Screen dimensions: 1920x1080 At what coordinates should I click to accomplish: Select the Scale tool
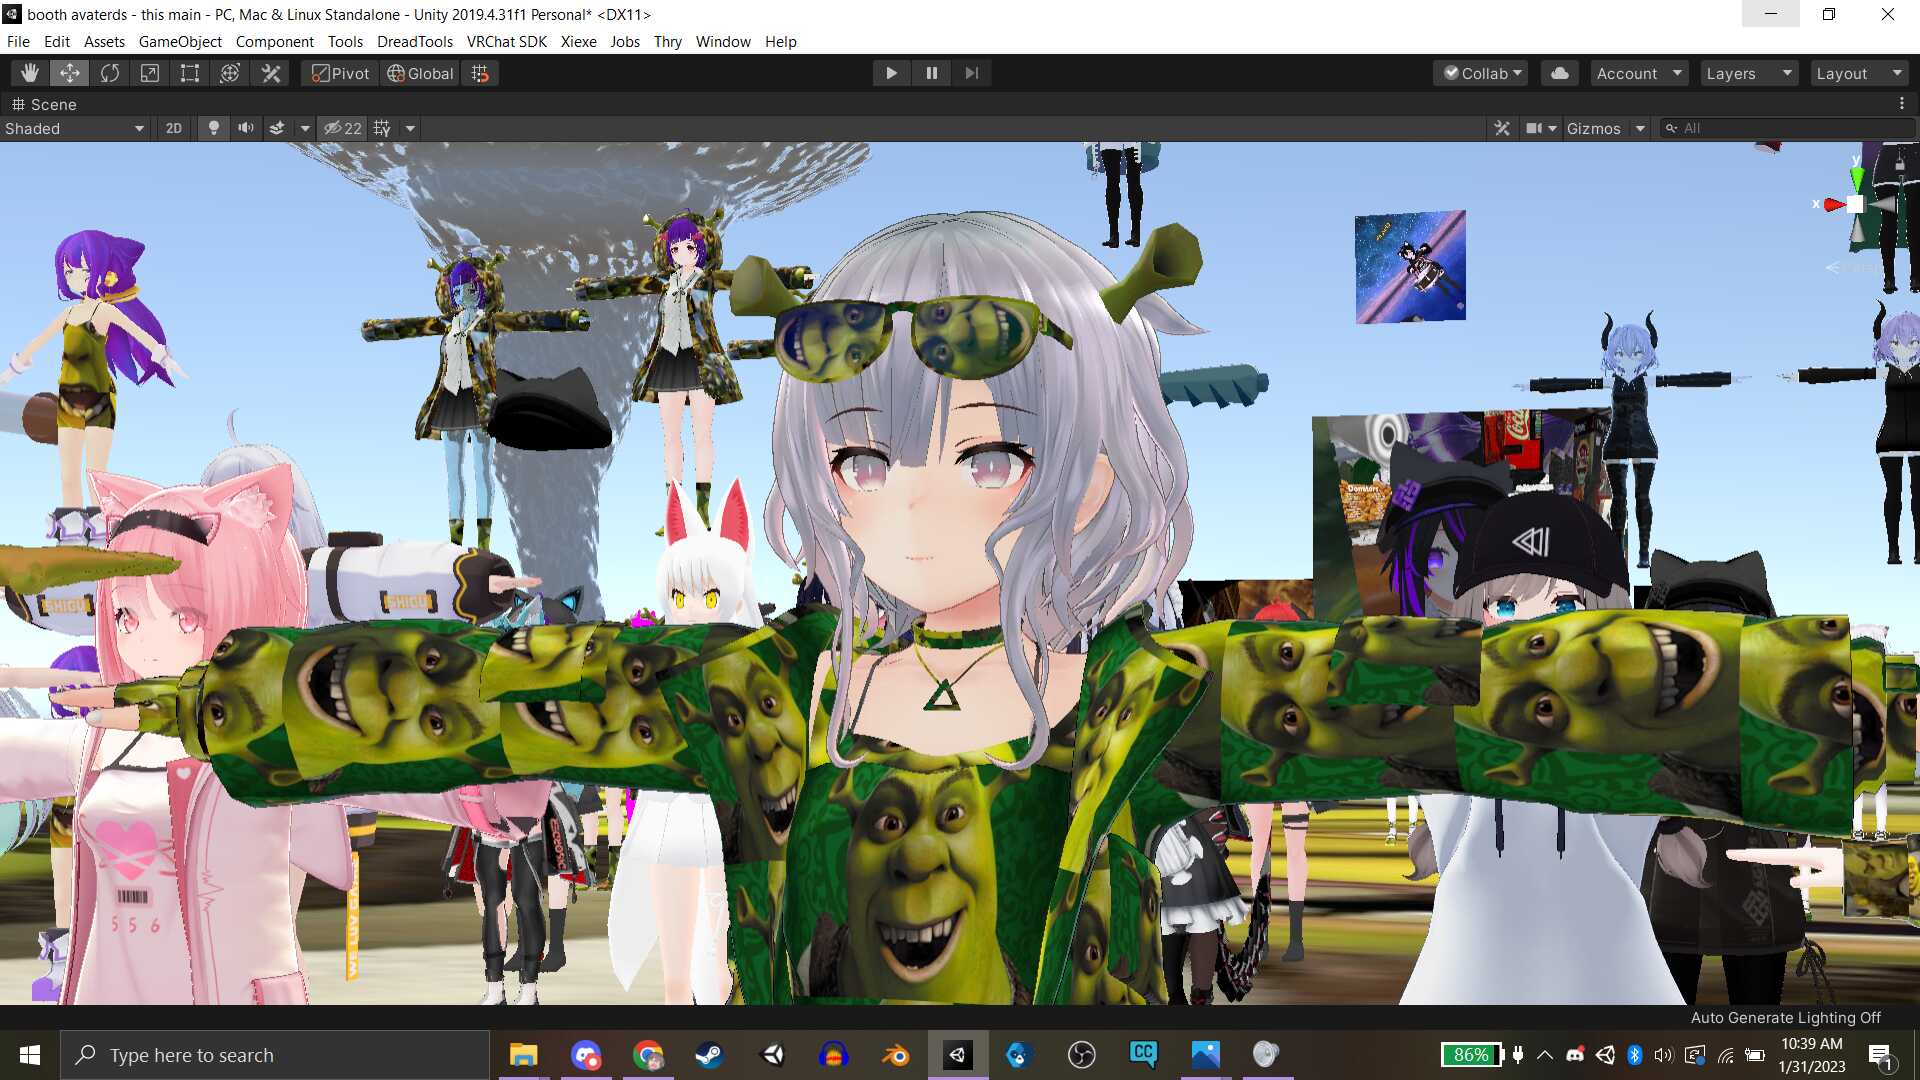click(x=150, y=73)
